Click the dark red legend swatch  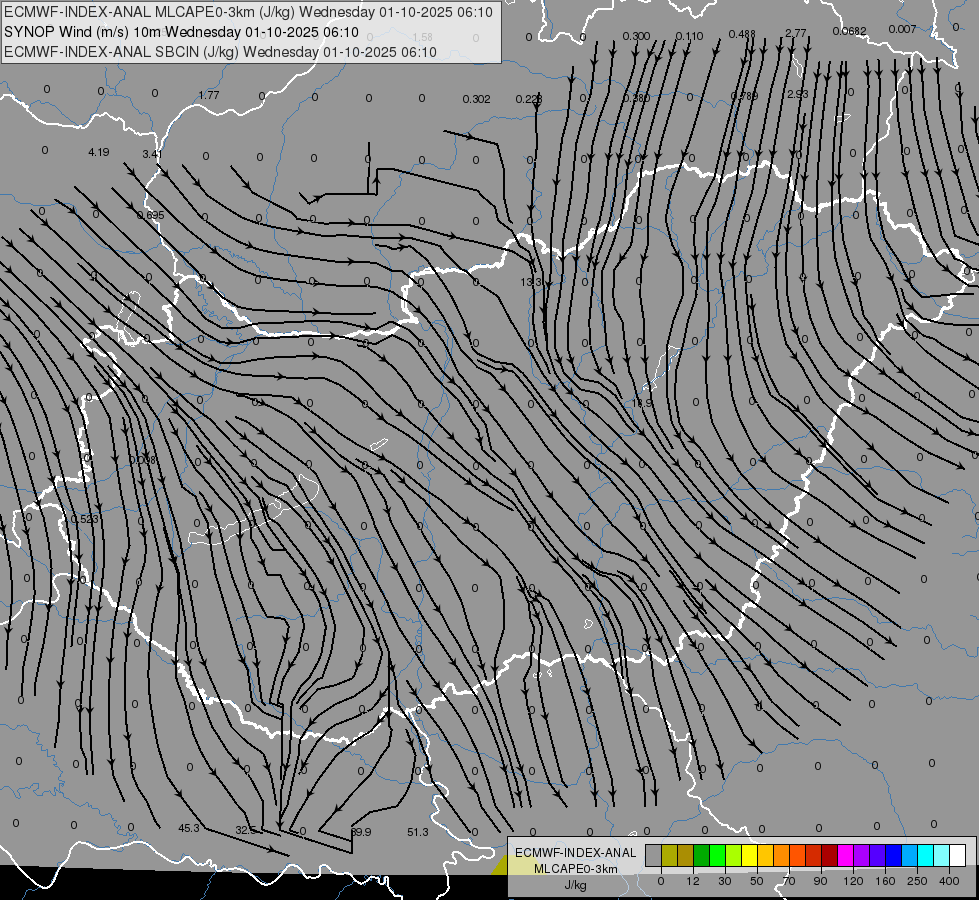coord(829,855)
